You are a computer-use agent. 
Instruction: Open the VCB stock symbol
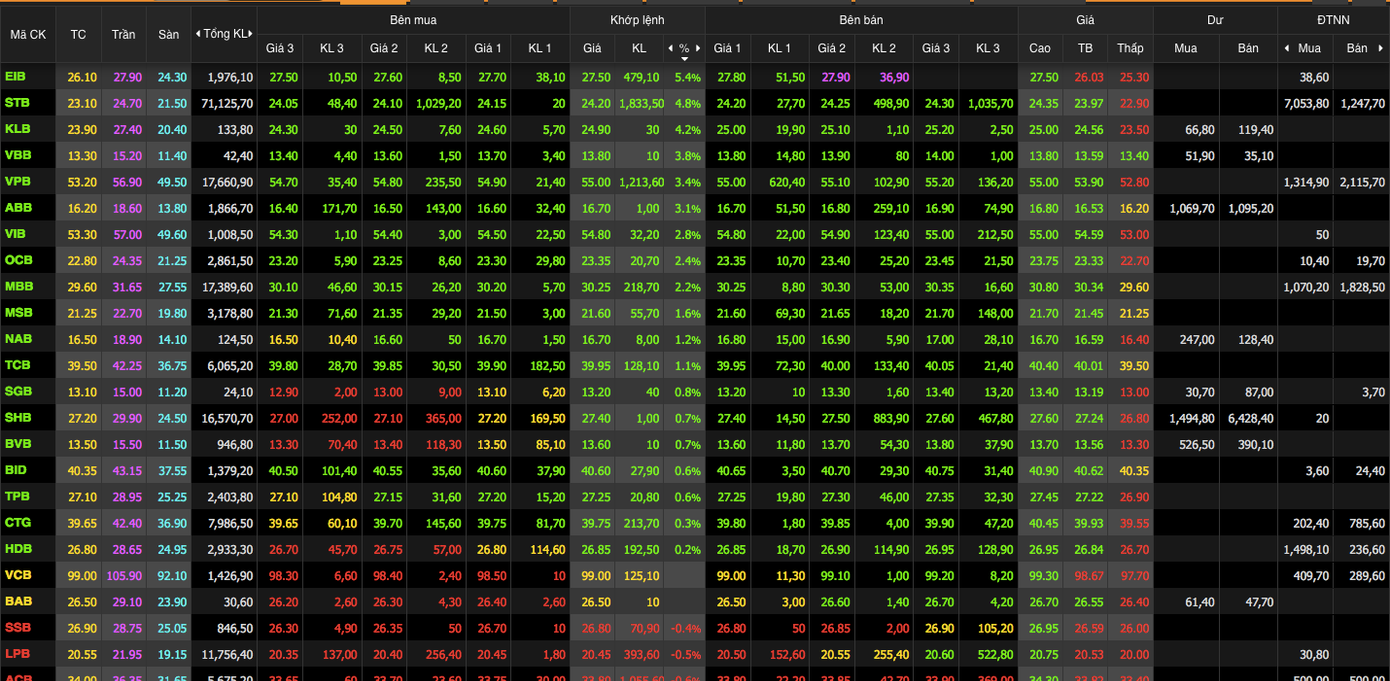point(17,575)
